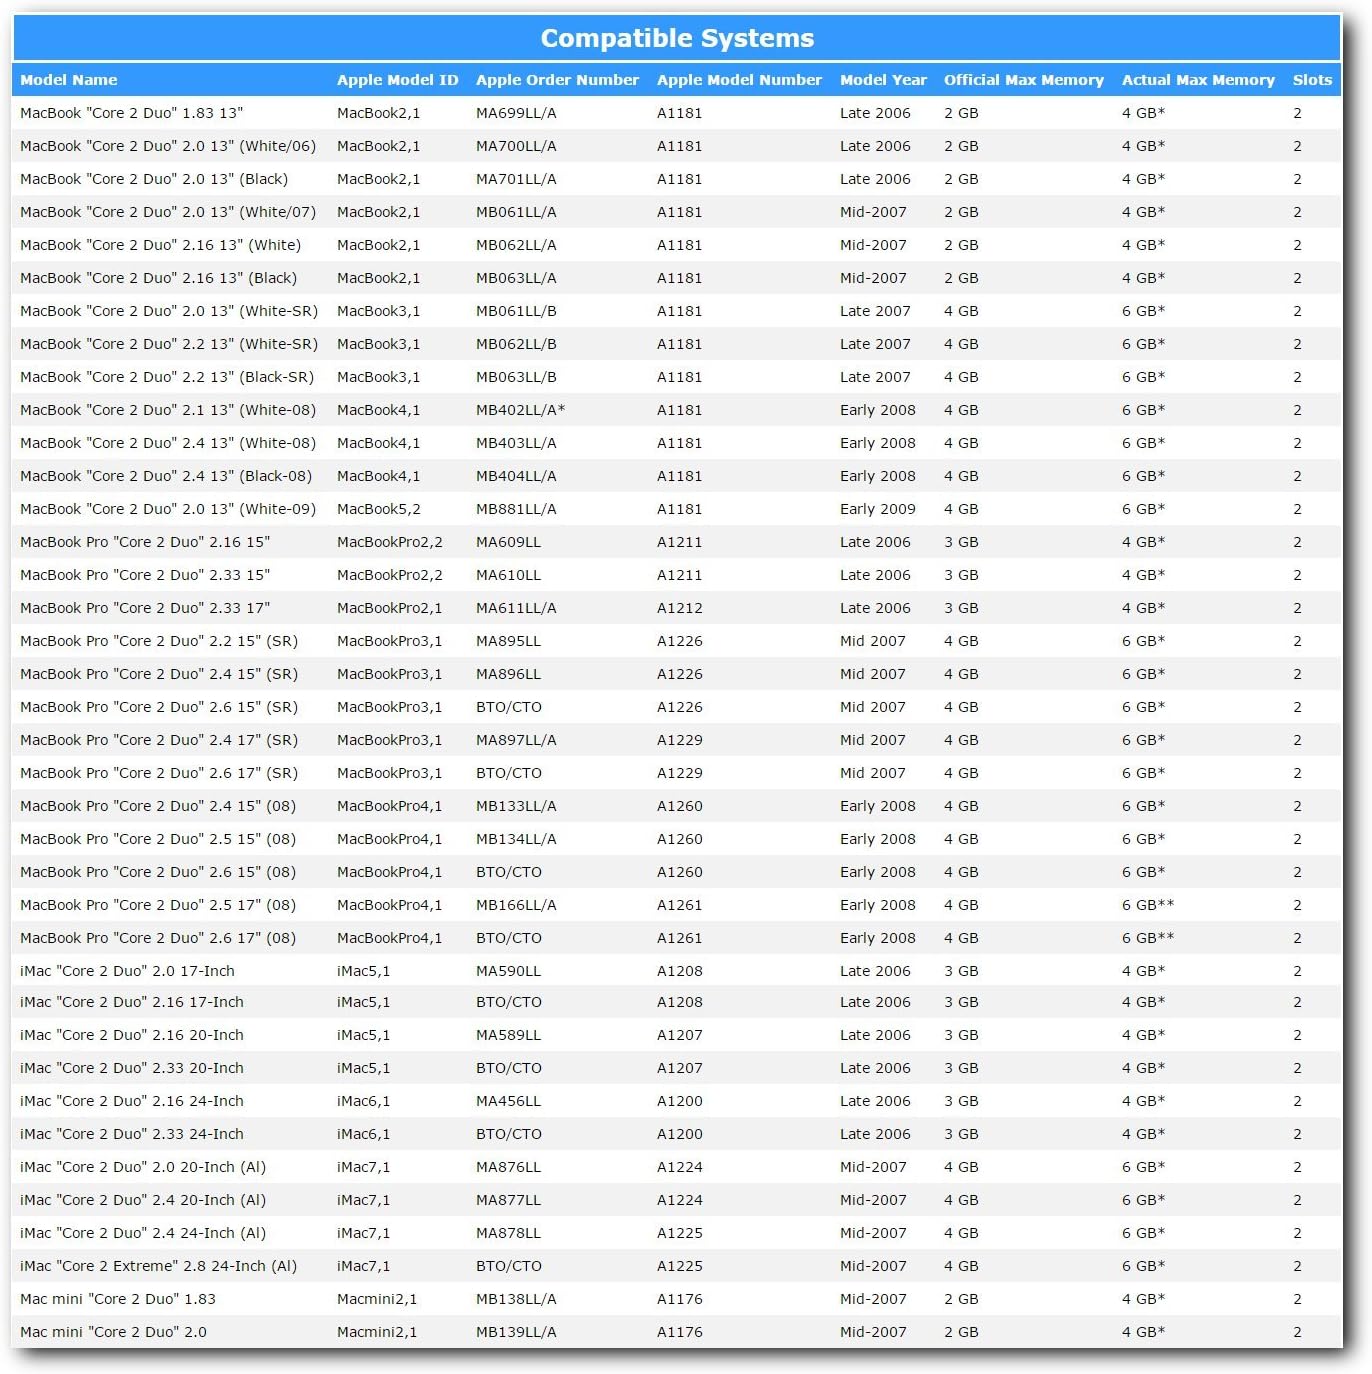Select MacBook Pro "Core 2 Duo" 2.16 15"
The width and height of the screenshot is (1372, 1374).
(x=145, y=542)
